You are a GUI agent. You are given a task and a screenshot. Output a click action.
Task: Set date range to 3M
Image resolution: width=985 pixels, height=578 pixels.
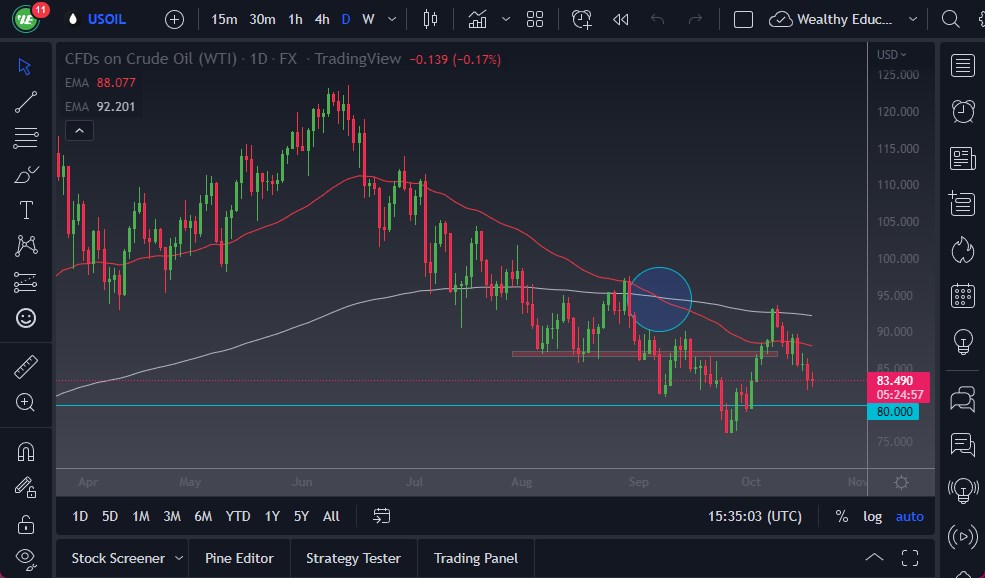coord(171,516)
